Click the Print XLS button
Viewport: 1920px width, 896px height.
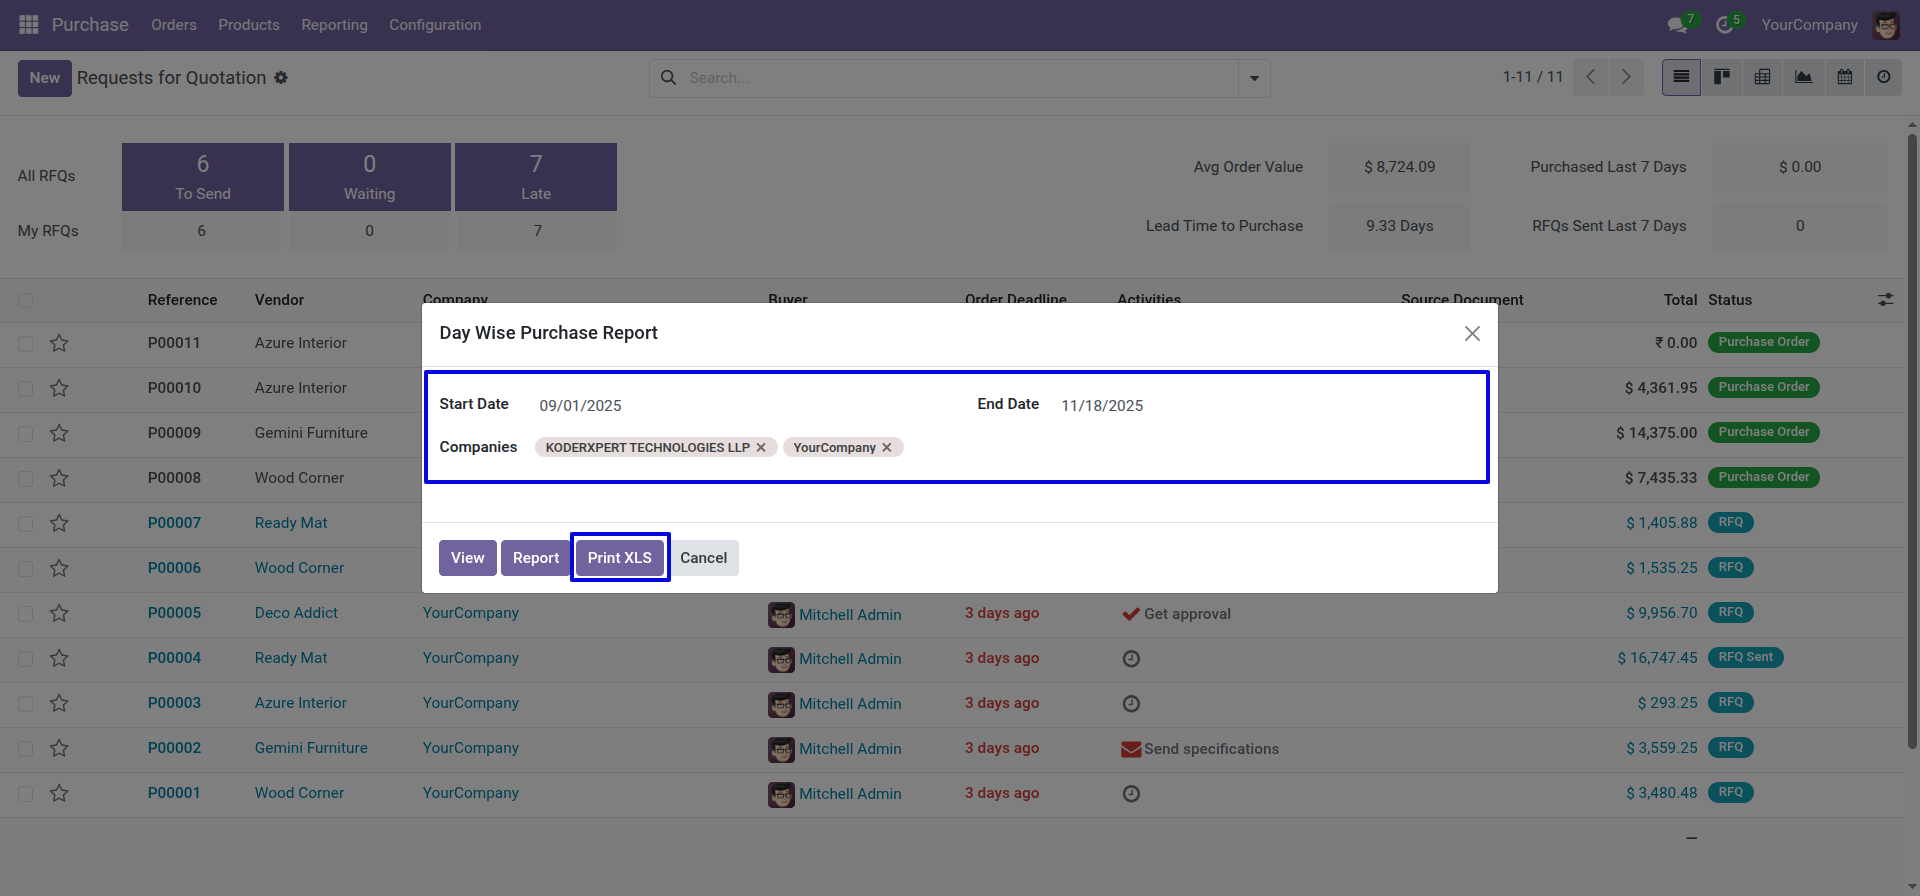pyautogui.click(x=620, y=558)
